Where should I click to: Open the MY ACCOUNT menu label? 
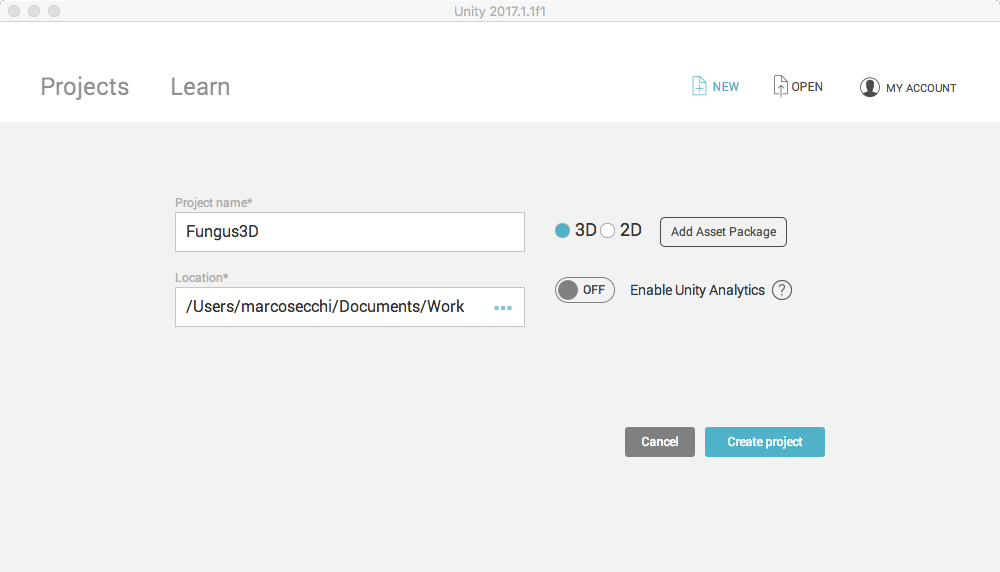click(921, 88)
